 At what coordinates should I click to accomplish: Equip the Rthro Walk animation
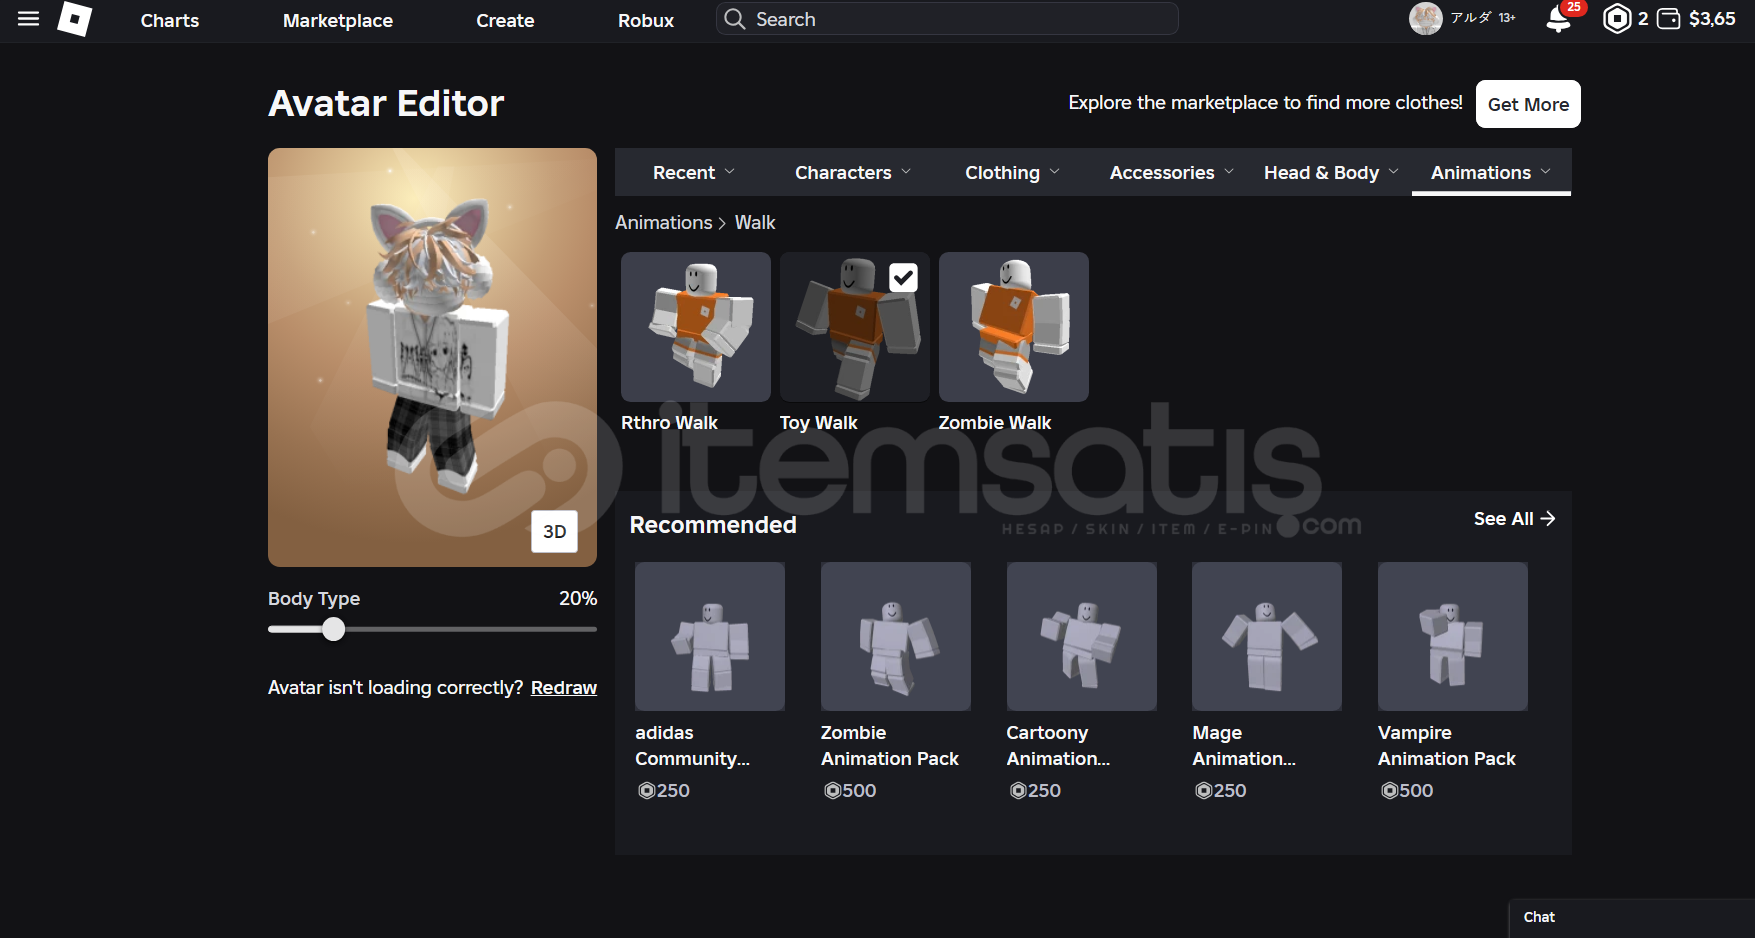click(x=695, y=327)
